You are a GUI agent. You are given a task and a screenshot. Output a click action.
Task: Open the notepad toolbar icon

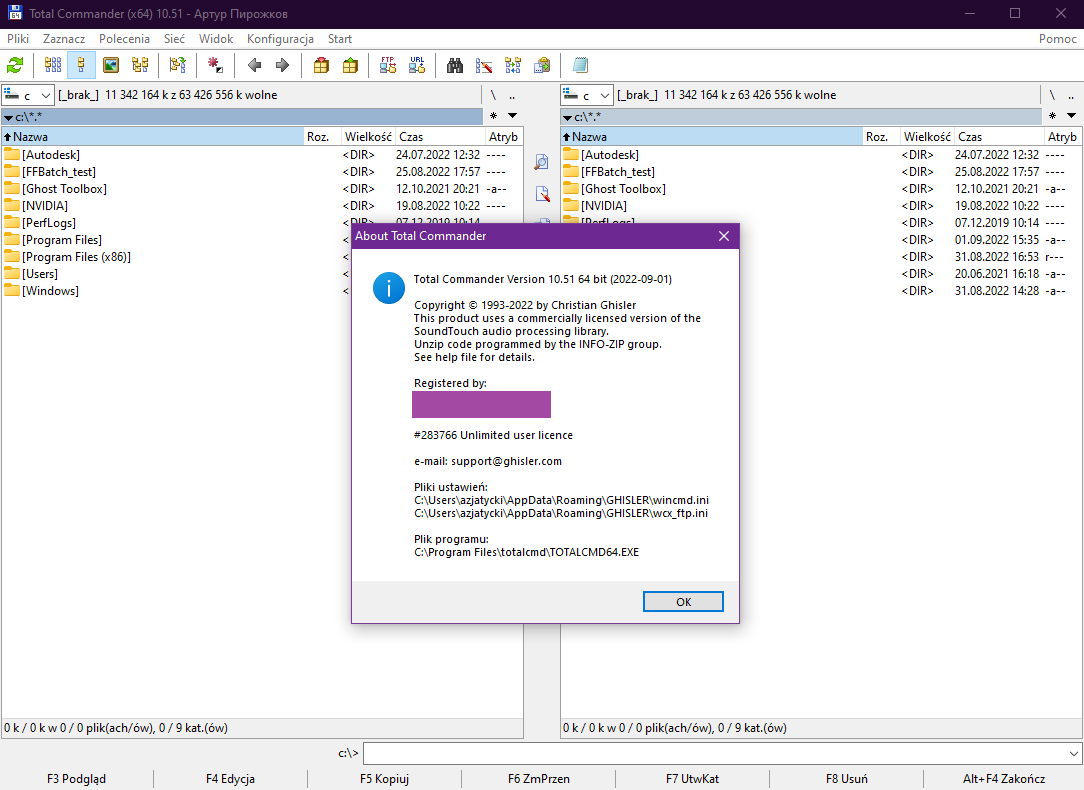click(580, 66)
